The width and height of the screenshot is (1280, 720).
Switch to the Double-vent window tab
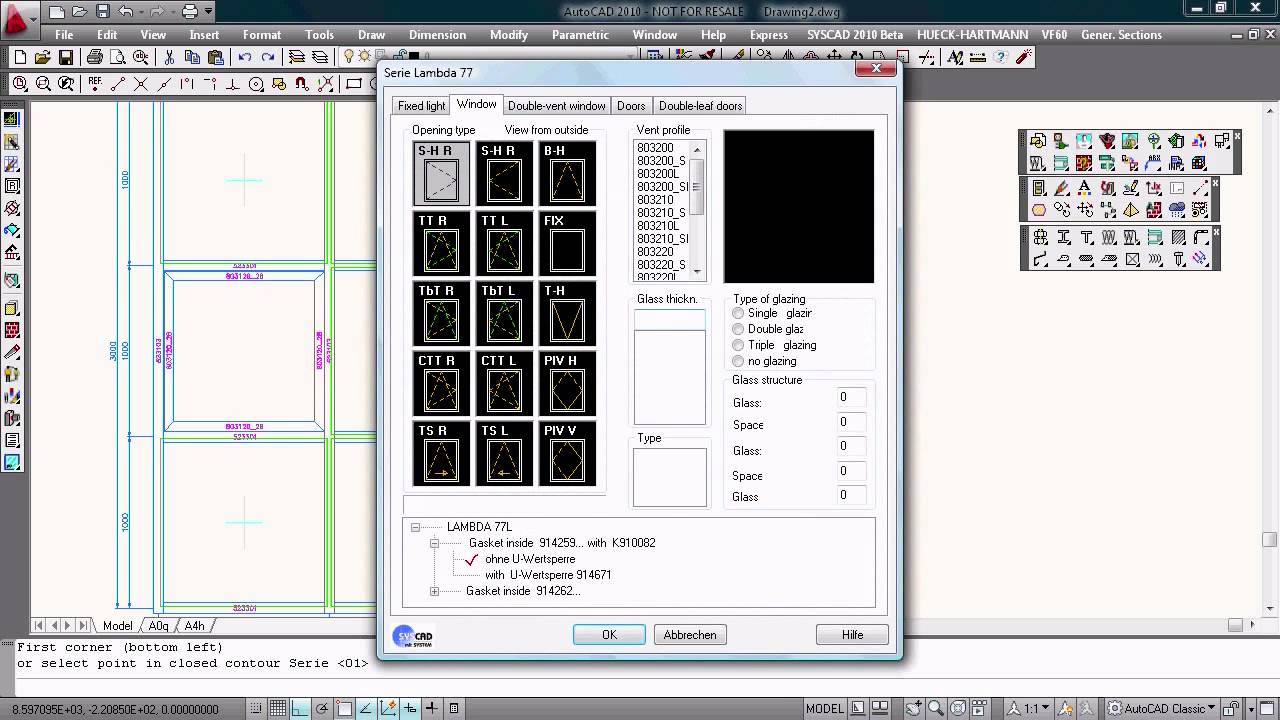[x=557, y=106]
